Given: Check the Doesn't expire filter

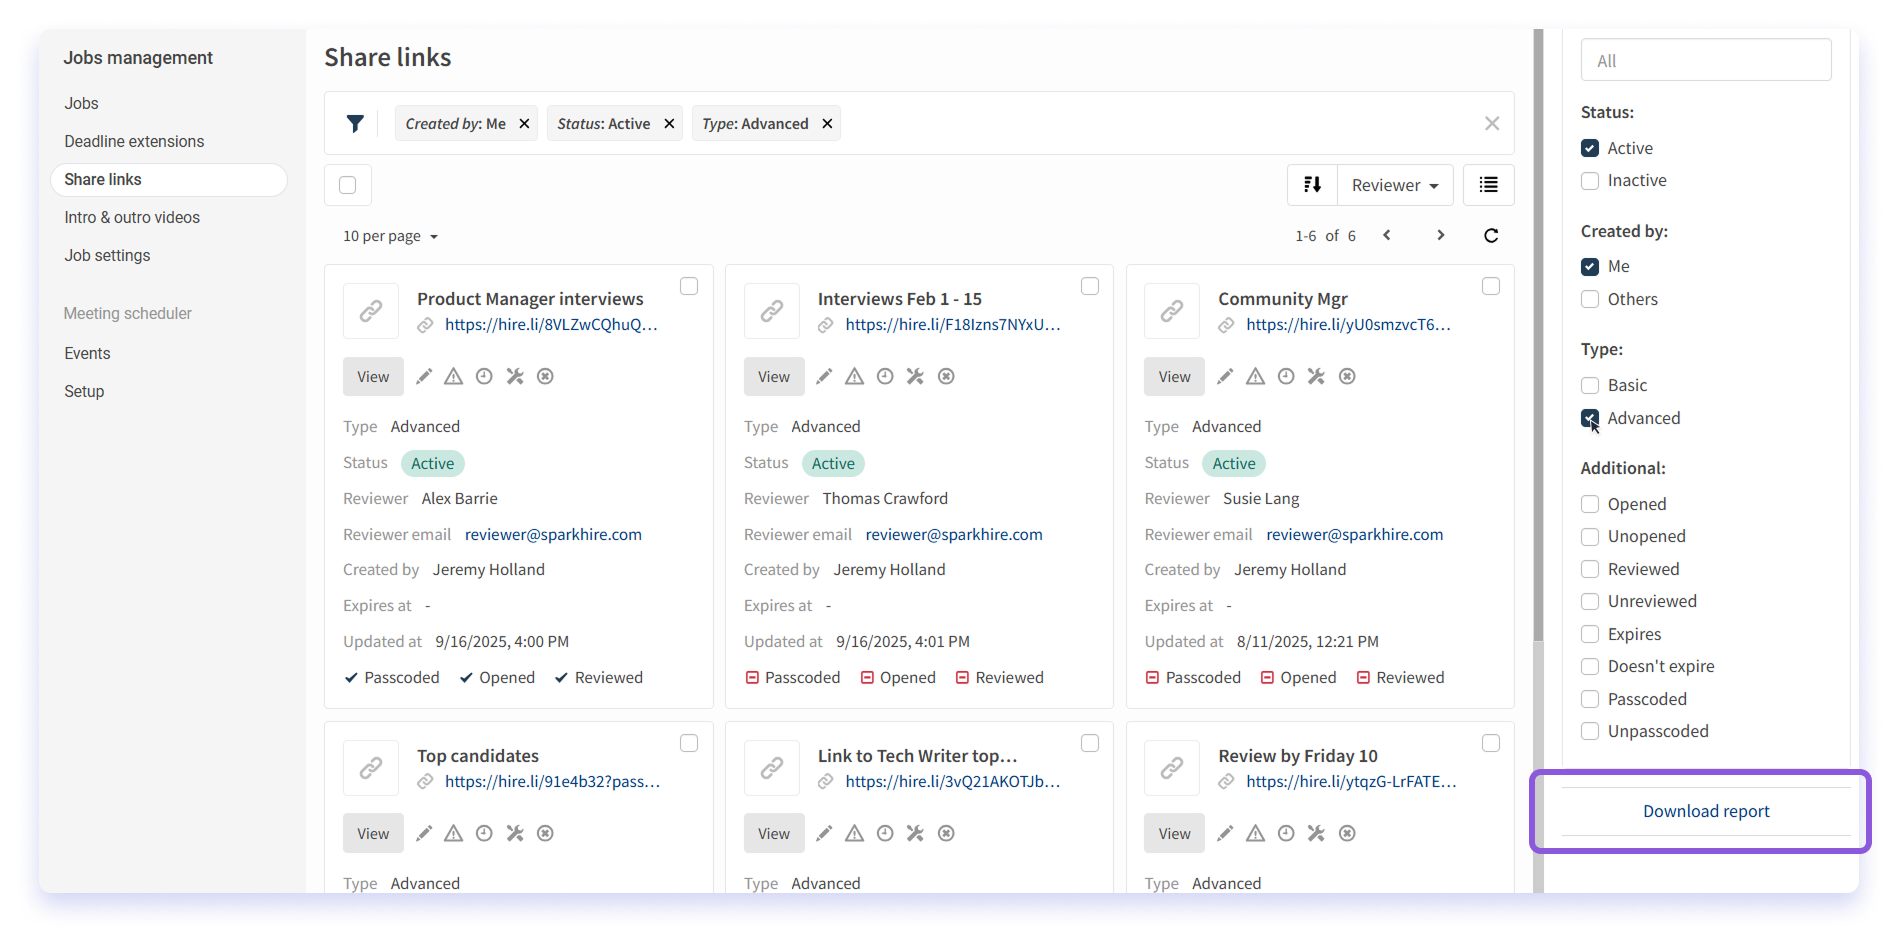Looking at the screenshot, I should [x=1590, y=666].
